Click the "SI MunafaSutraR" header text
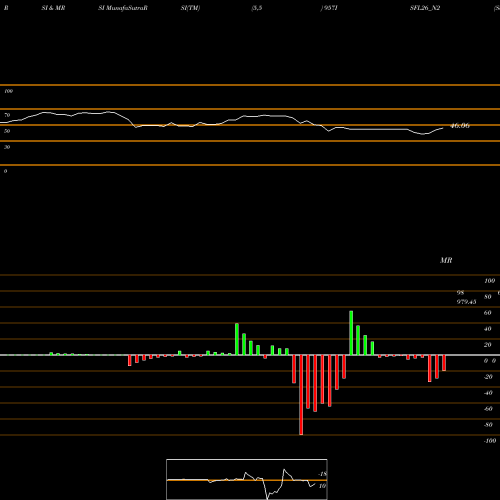This screenshot has width=500, height=500. click(123, 8)
